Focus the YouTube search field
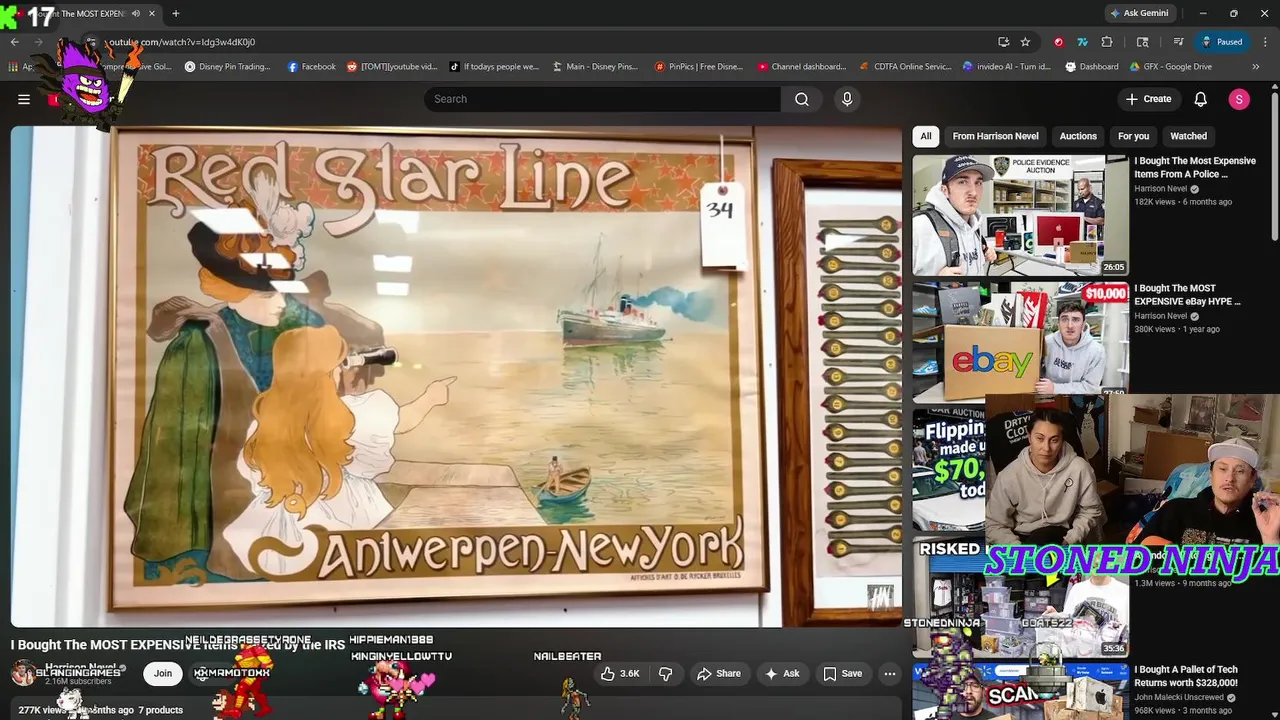The height and width of the screenshot is (720, 1280). pos(602,99)
